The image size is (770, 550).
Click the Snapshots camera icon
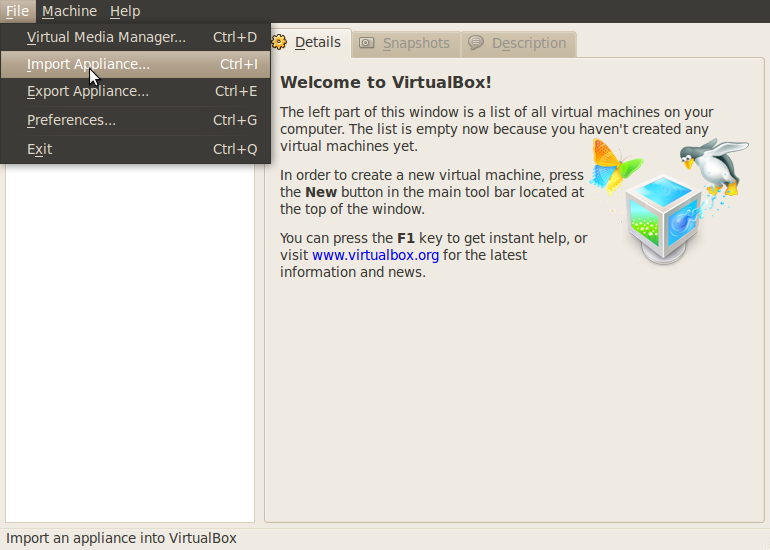(x=366, y=43)
